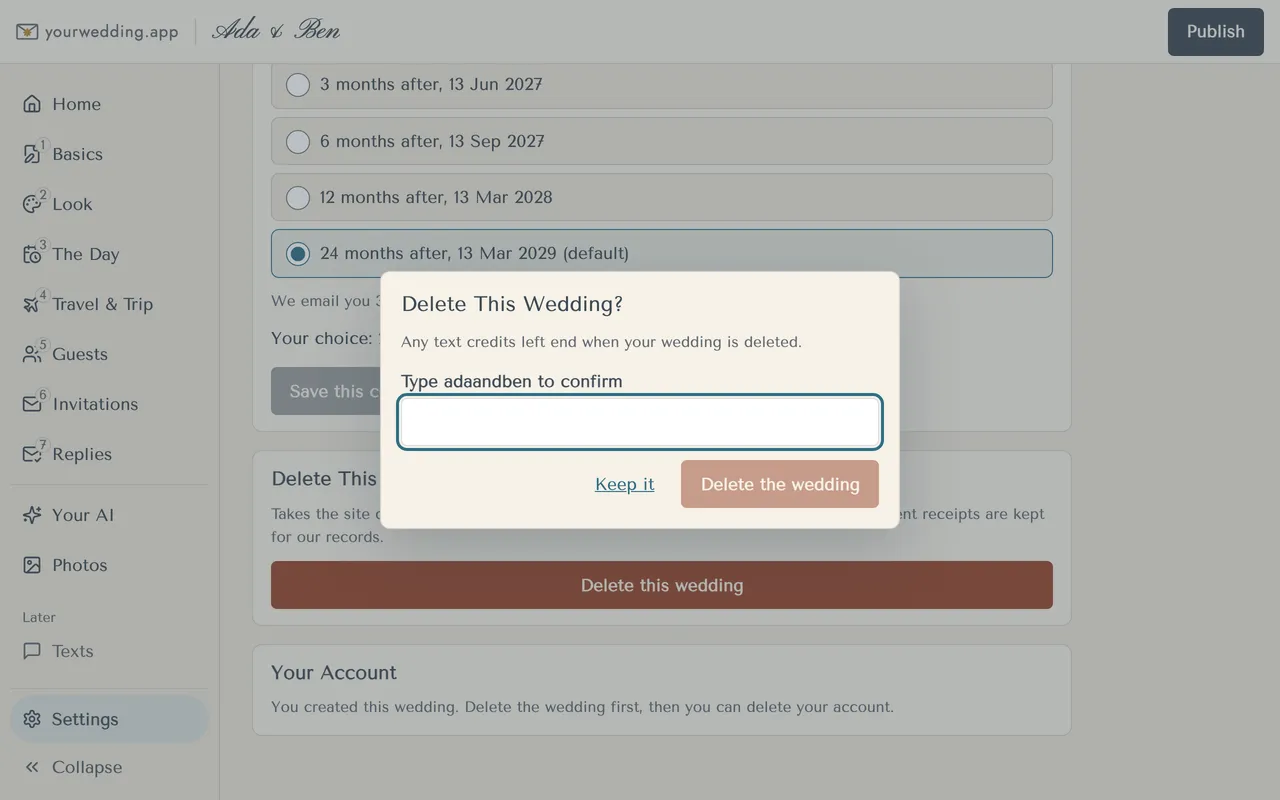The height and width of the screenshot is (800, 1280).
Task: Click the Publish button
Action: [1216, 32]
